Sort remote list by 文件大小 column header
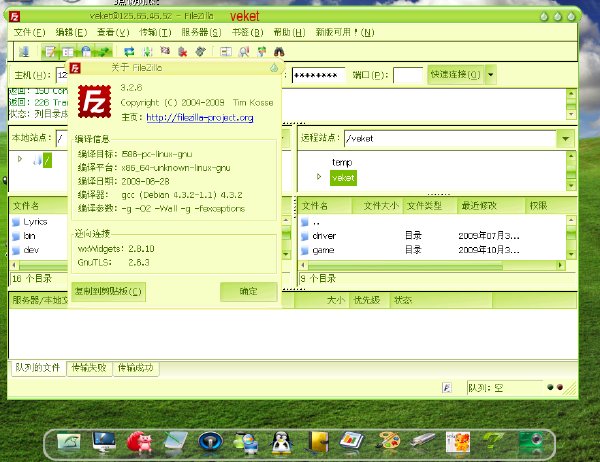Viewport: 600px width, 462px height. [376, 206]
